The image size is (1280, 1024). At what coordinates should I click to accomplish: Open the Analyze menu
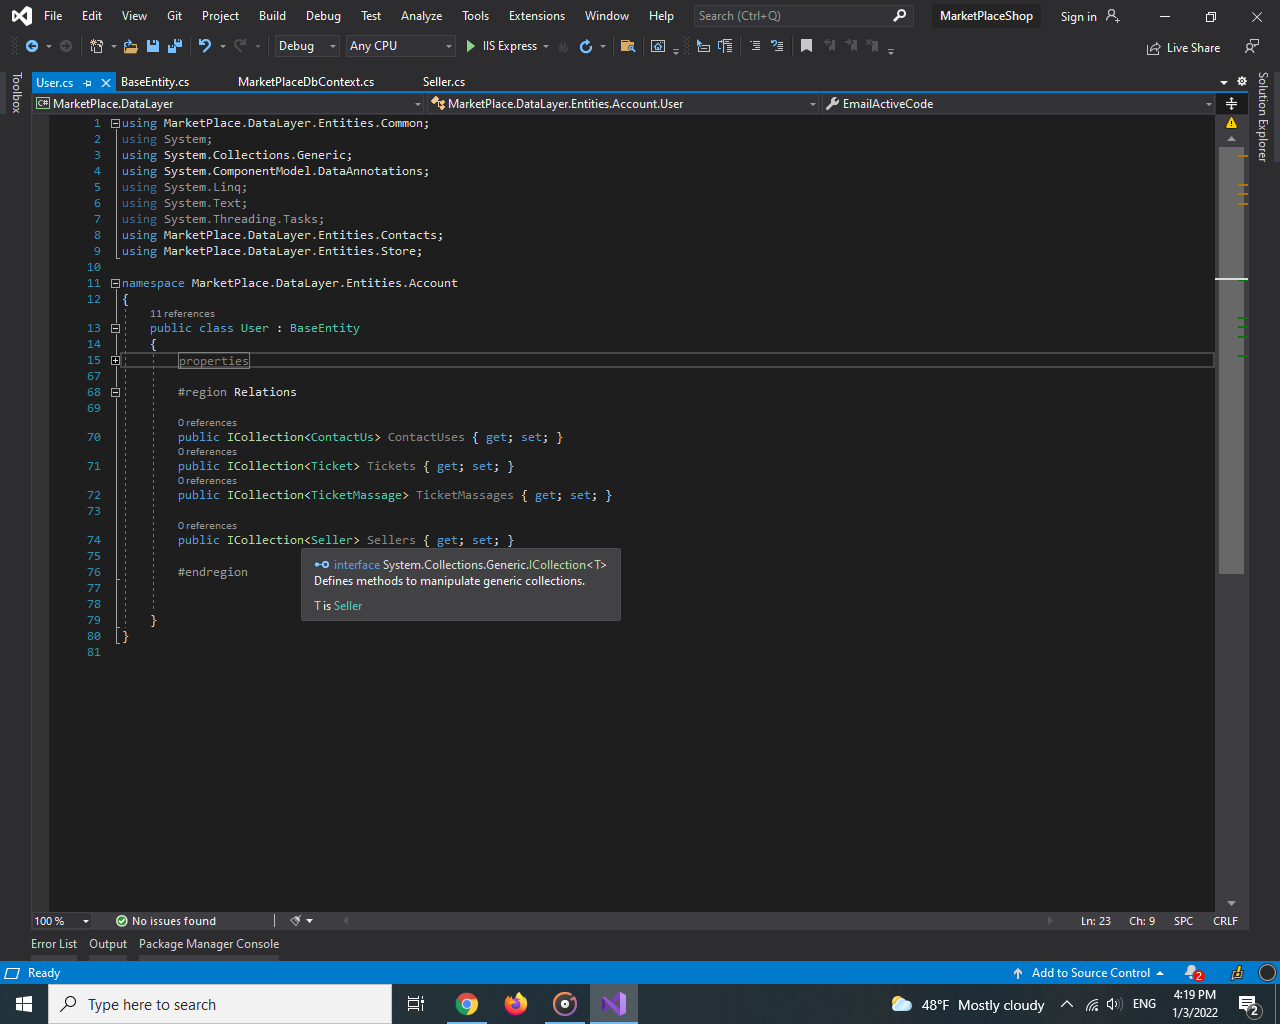[421, 16]
